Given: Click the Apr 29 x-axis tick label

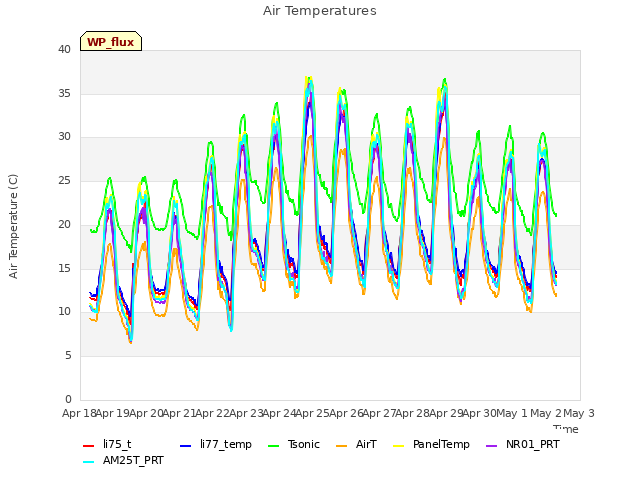Looking at the screenshot, I should point(446,413).
